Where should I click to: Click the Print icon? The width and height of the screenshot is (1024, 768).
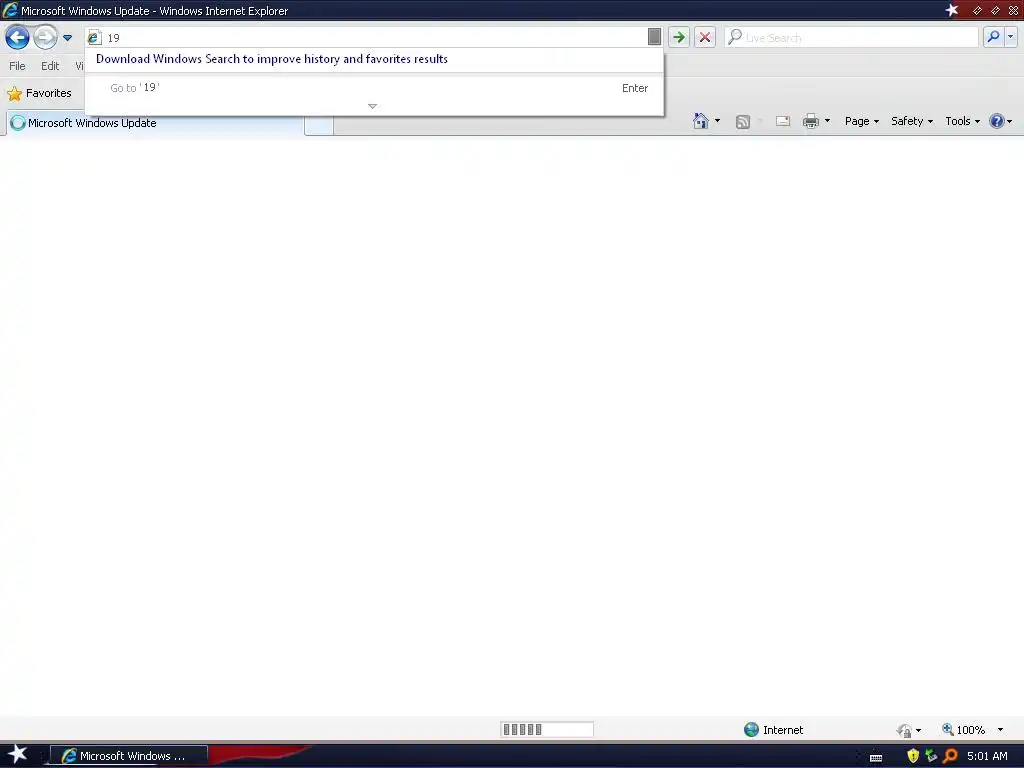click(810, 121)
